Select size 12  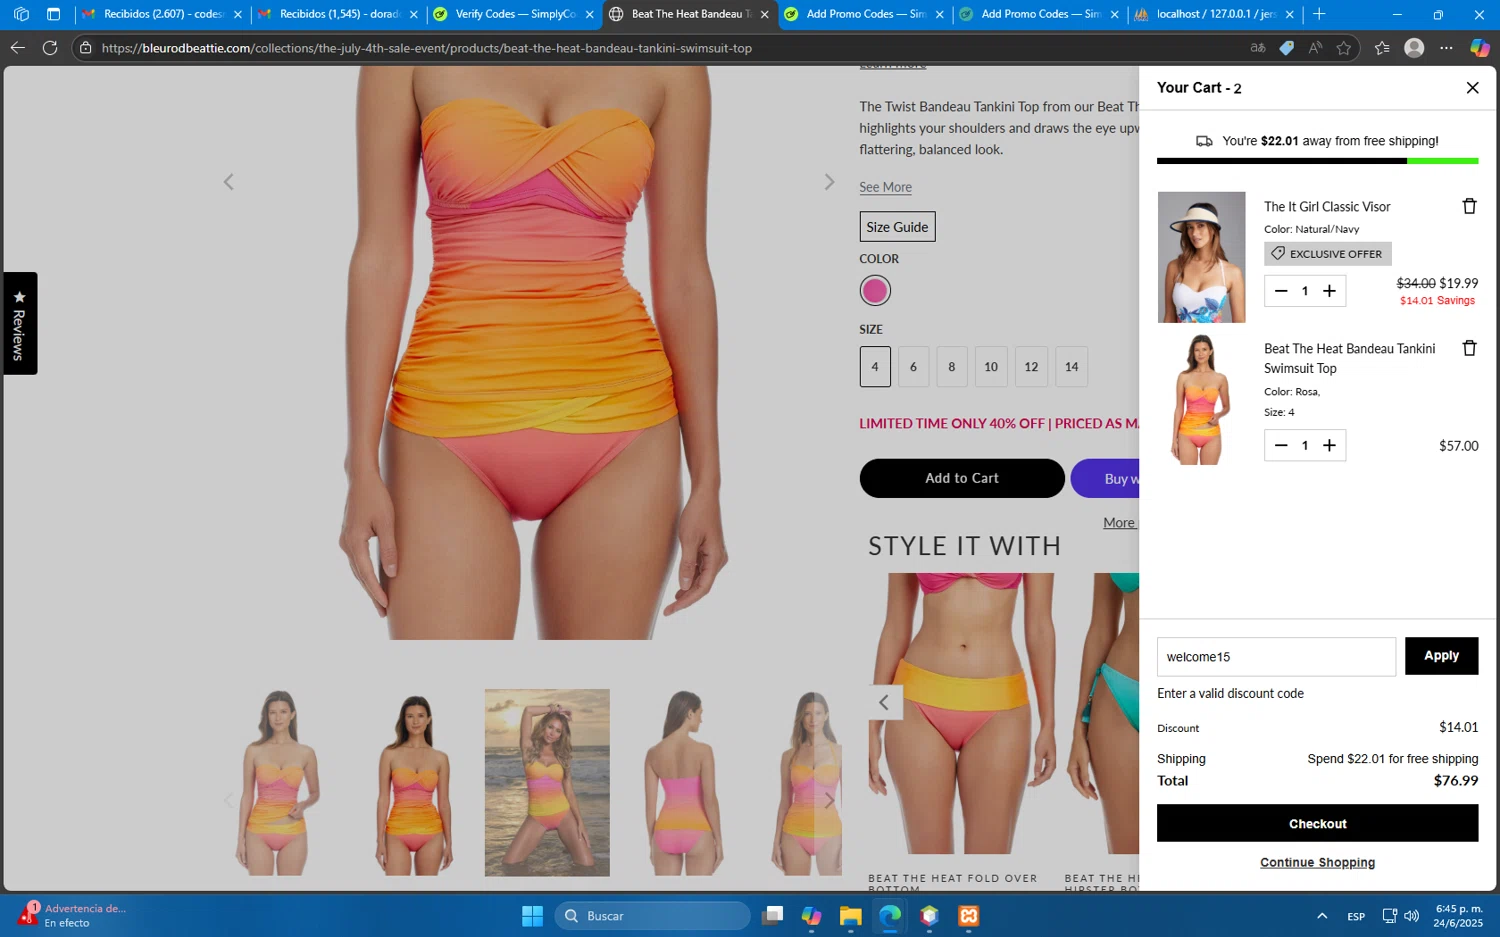tap(1031, 367)
